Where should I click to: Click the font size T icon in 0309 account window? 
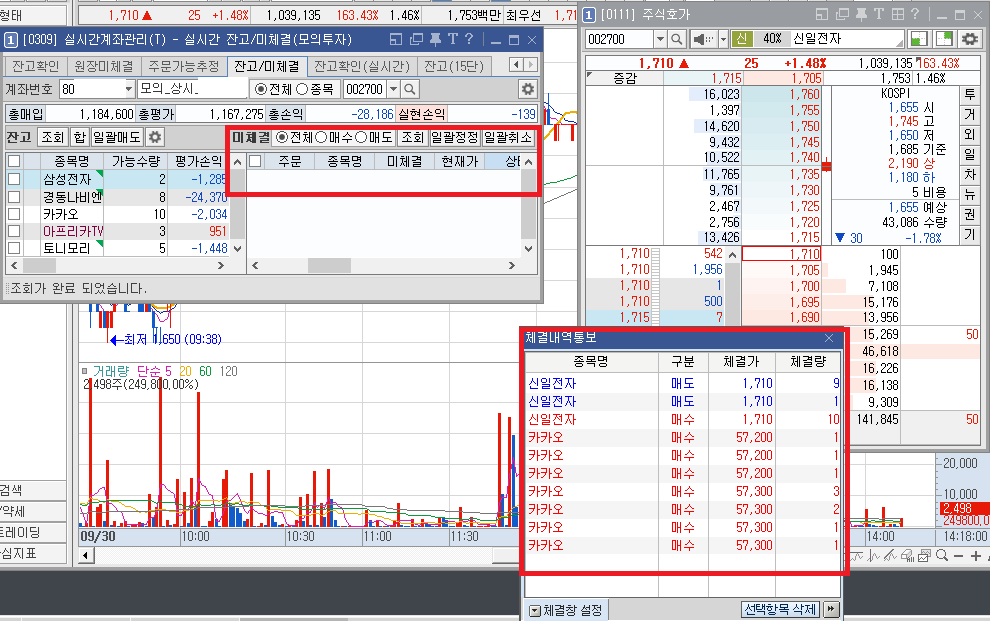tap(453, 40)
